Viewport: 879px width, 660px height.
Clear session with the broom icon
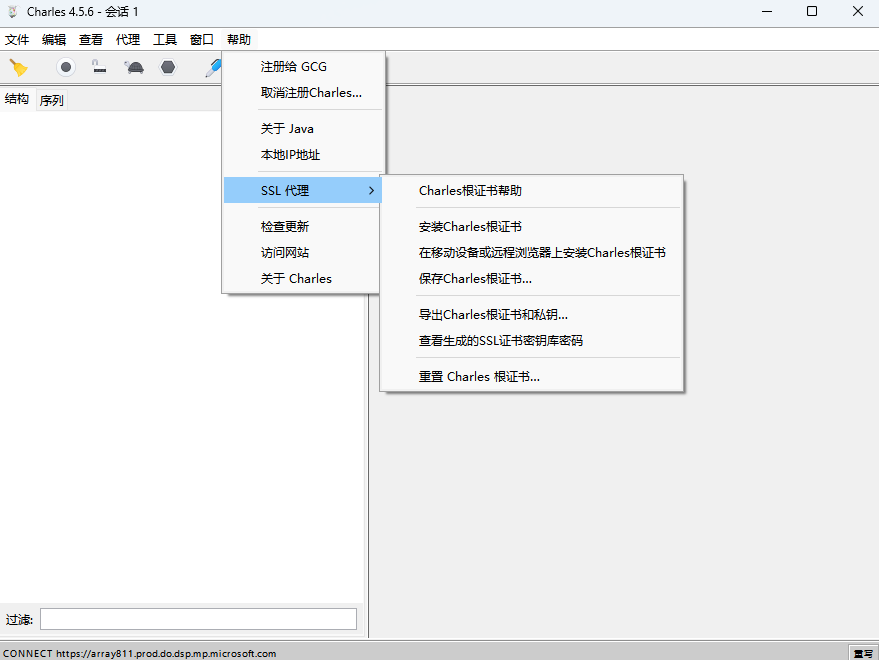[18, 68]
